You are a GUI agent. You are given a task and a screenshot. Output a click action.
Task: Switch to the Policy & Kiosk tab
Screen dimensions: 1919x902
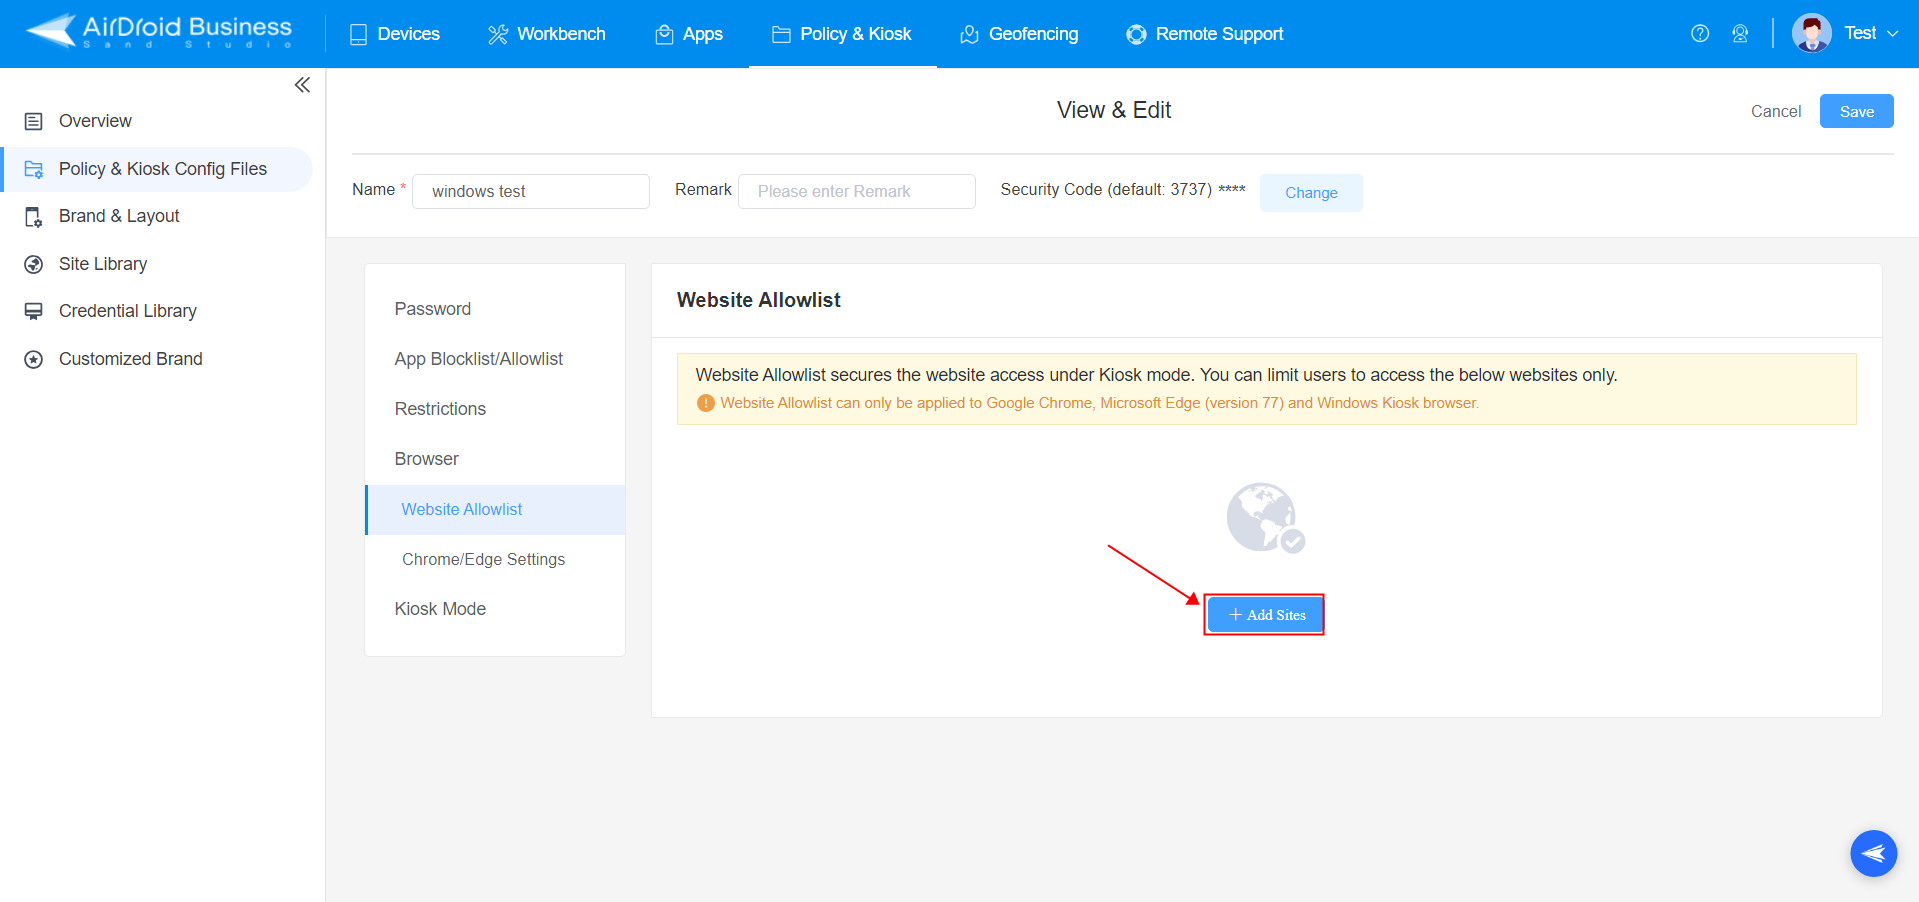(842, 33)
